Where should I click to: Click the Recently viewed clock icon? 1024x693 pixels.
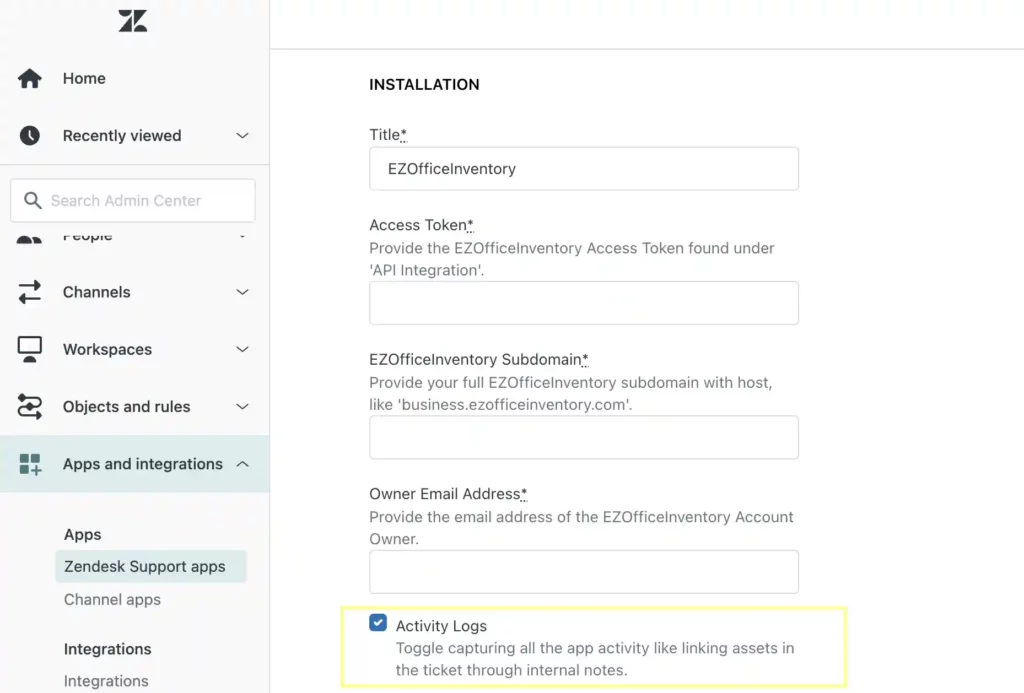click(x=30, y=135)
